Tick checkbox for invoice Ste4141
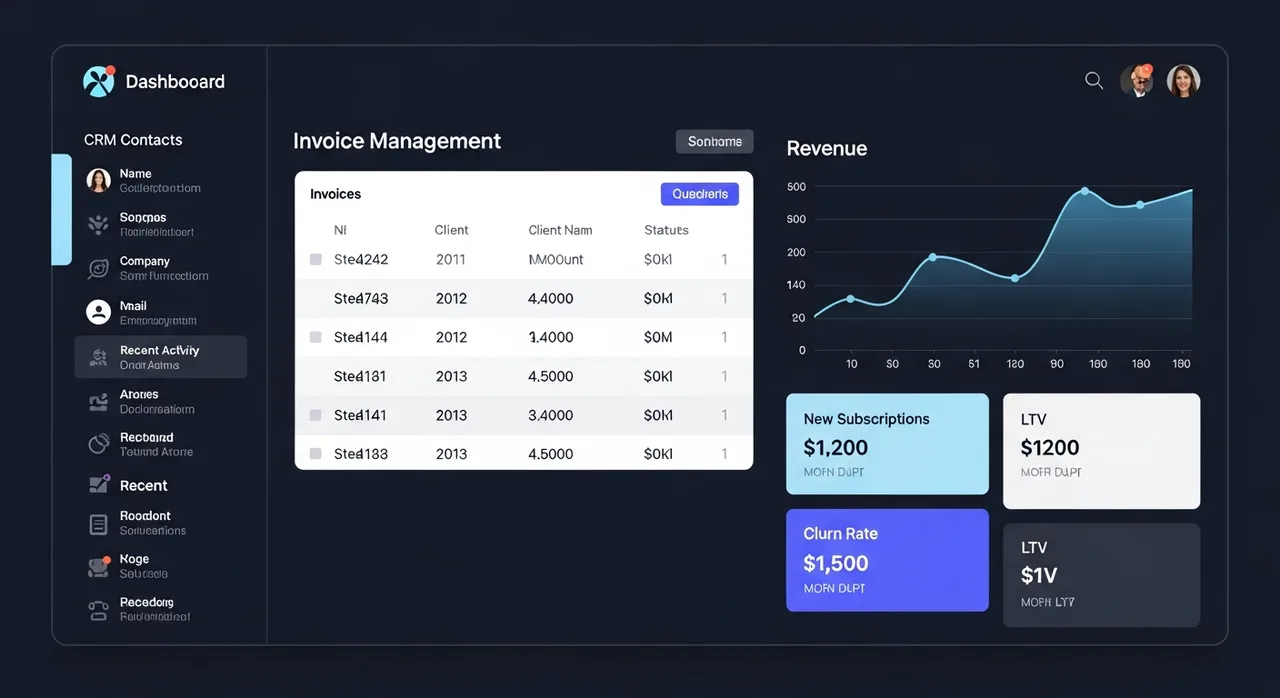 (x=315, y=415)
